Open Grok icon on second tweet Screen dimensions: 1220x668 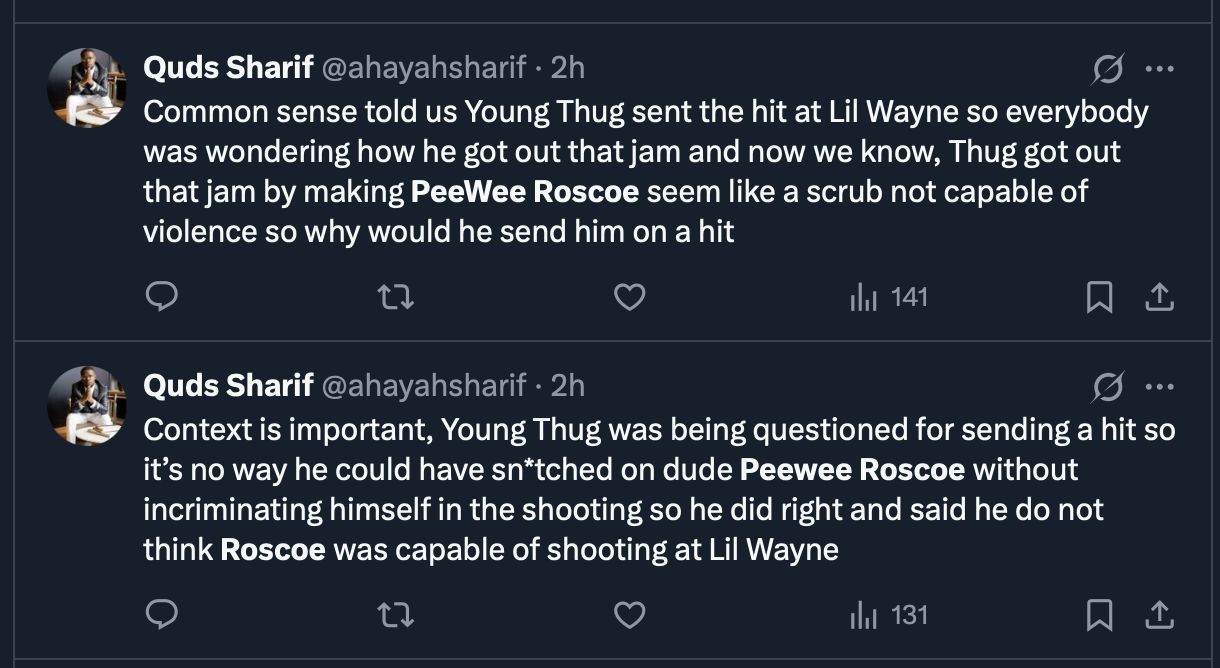pyautogui.click(x=1107, y=386)
